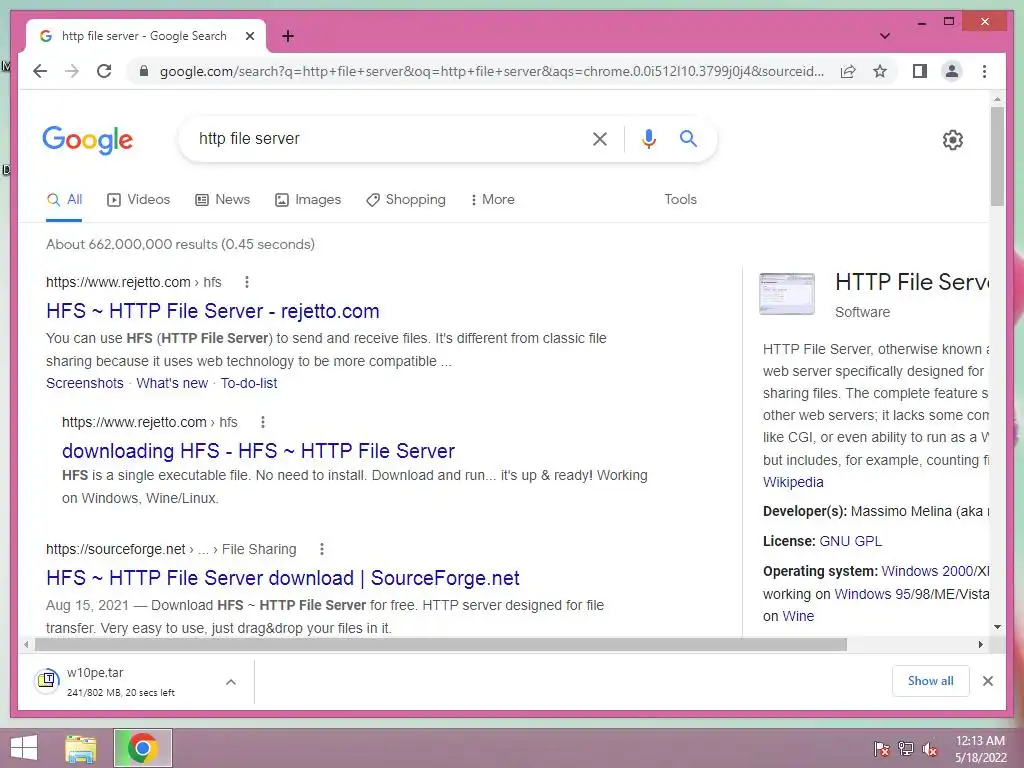The height and width of the screenshot is (768, 1024).
Task: Close the 'http file server' tab
Action: click(249, 36)
